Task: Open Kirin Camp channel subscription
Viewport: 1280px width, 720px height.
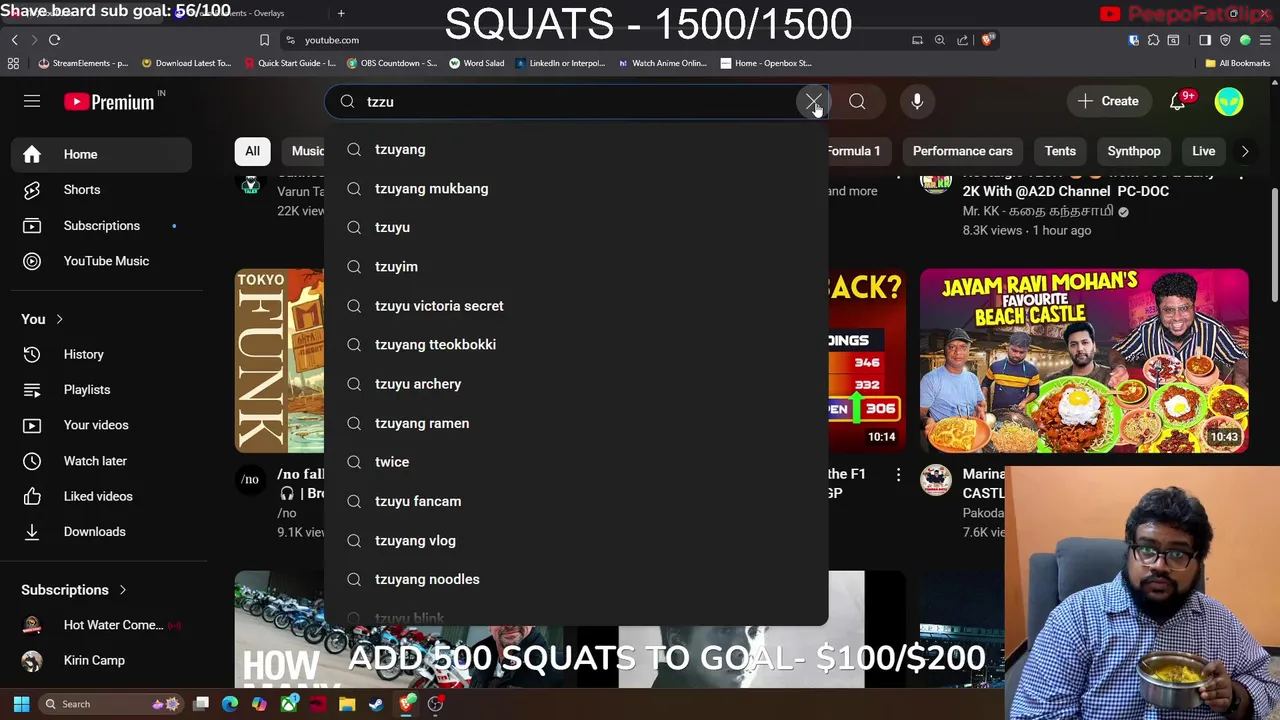Action: point(101,660)
